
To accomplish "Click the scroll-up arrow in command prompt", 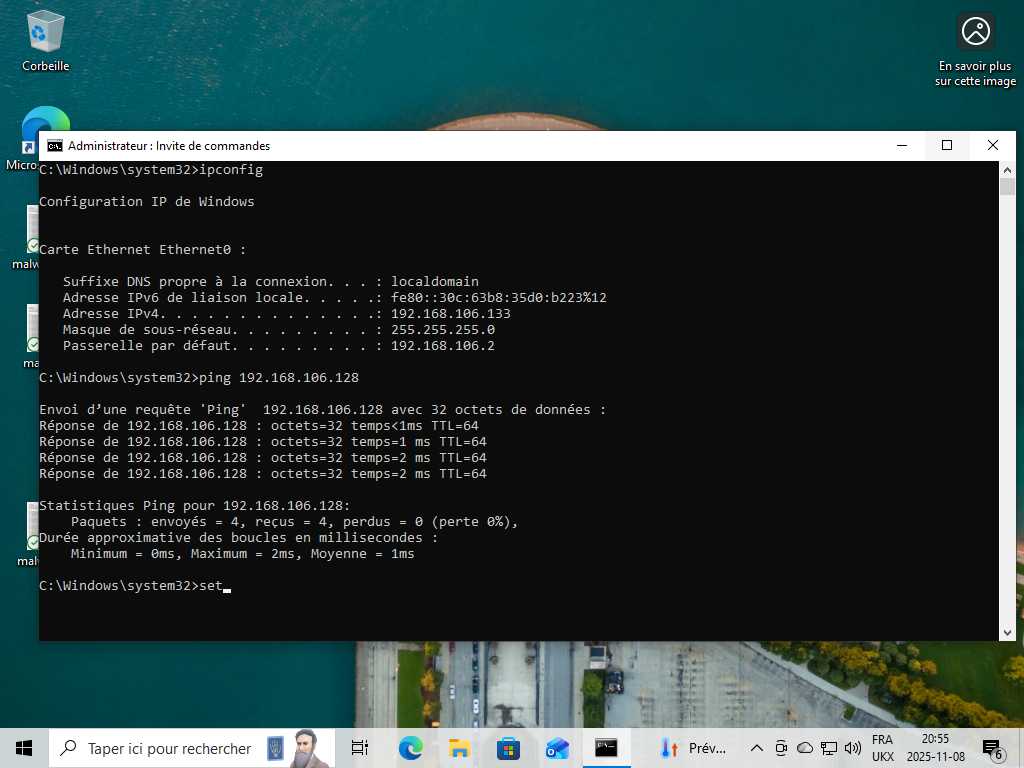I will click(1007, 170).
